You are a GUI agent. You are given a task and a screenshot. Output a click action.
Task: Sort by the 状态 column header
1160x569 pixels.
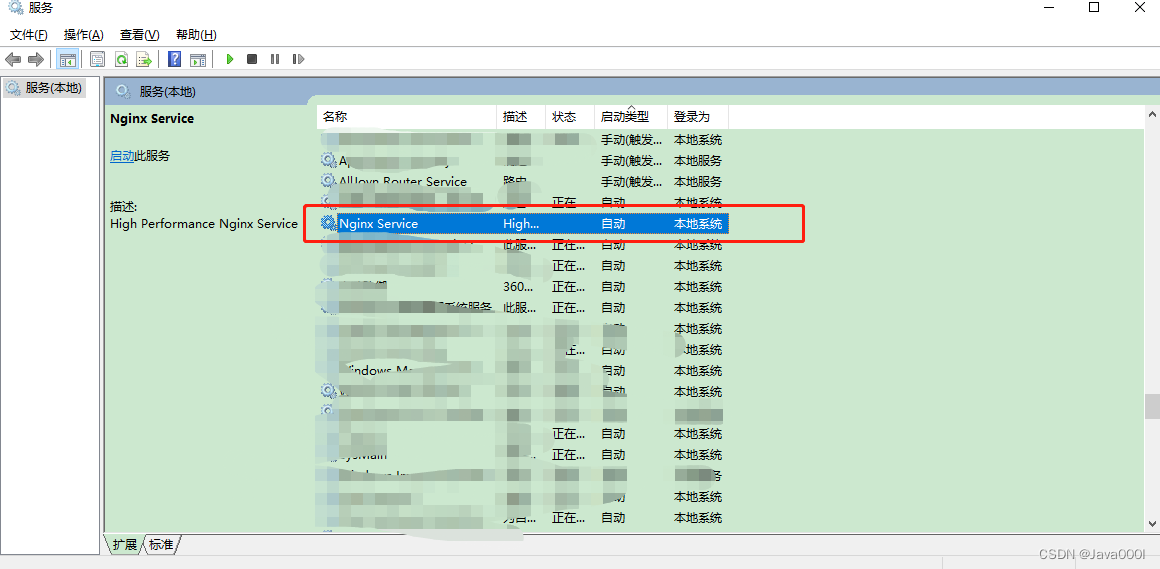point(570,117)
